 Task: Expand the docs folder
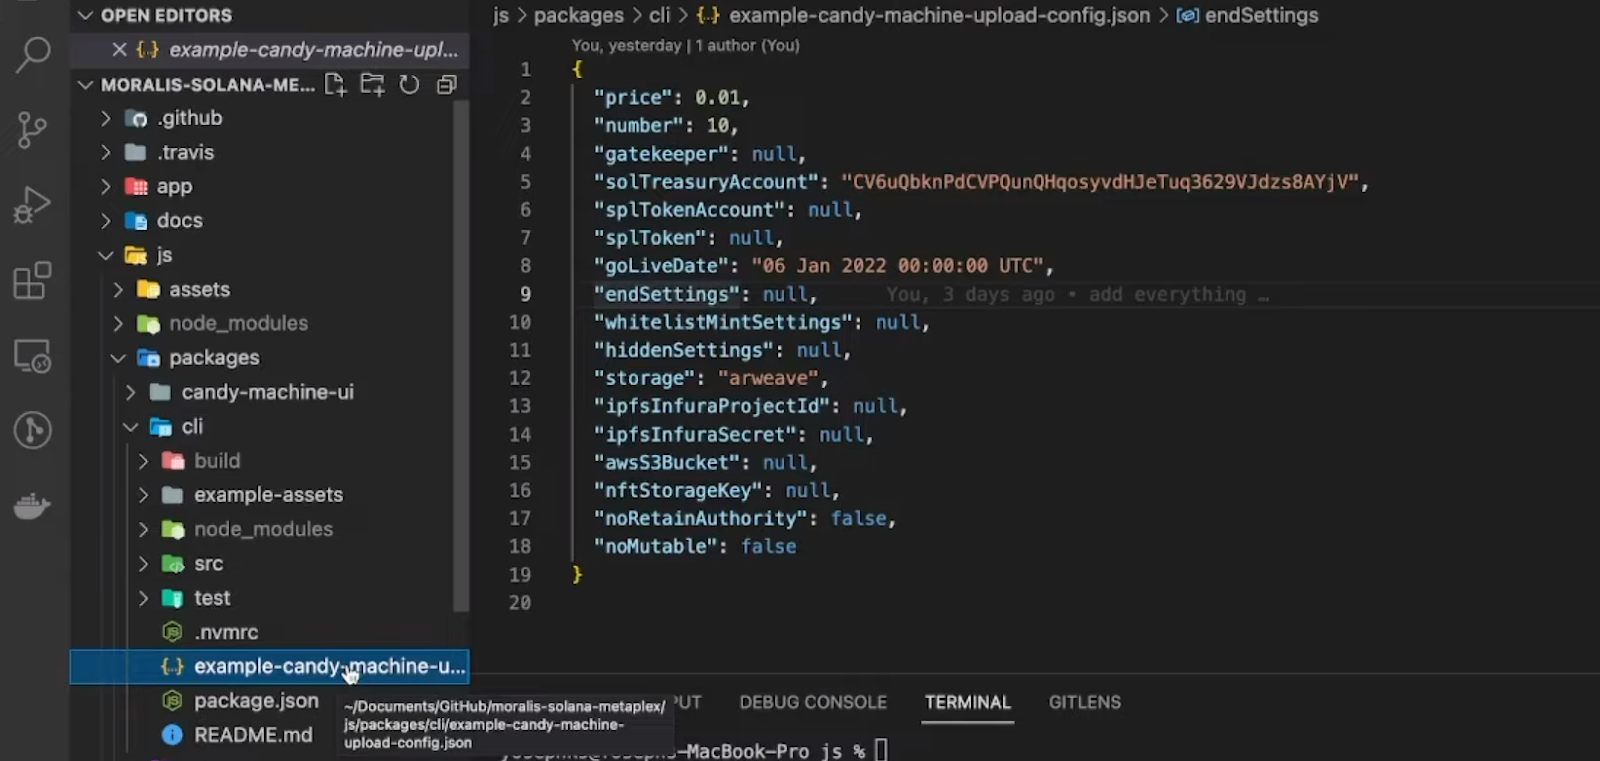point(106,220)
